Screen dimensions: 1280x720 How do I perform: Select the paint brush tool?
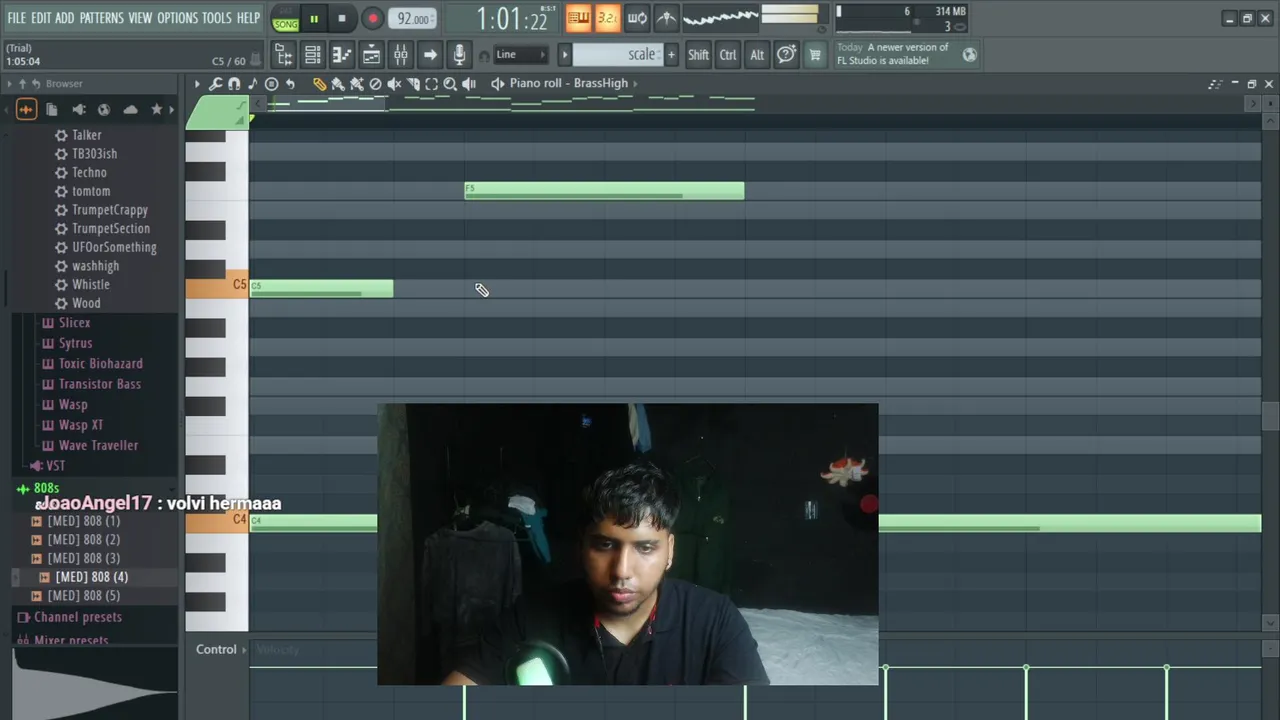coord(338,84)
